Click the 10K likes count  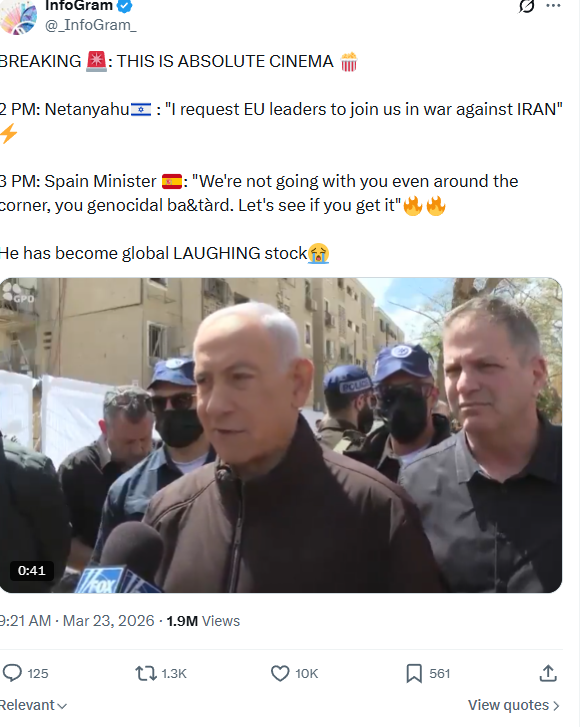[x=307, y=675]
